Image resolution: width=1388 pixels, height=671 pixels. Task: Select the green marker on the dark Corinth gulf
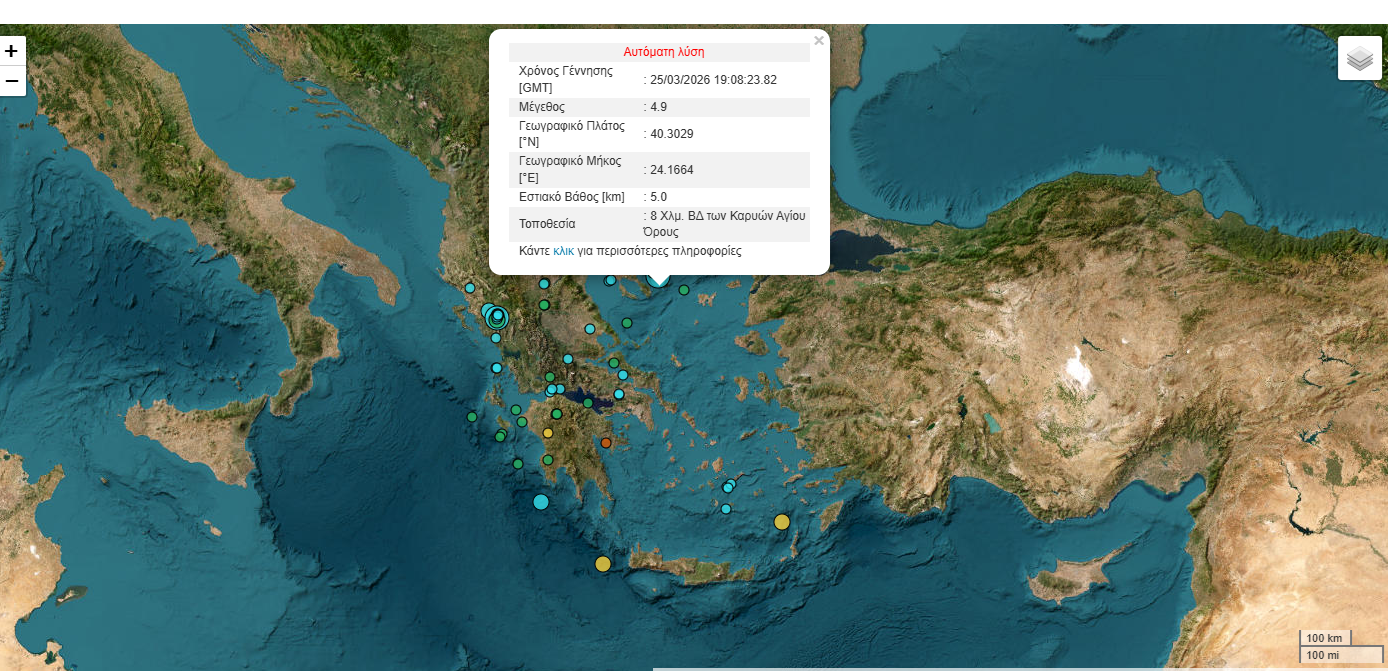pos(589,403)
